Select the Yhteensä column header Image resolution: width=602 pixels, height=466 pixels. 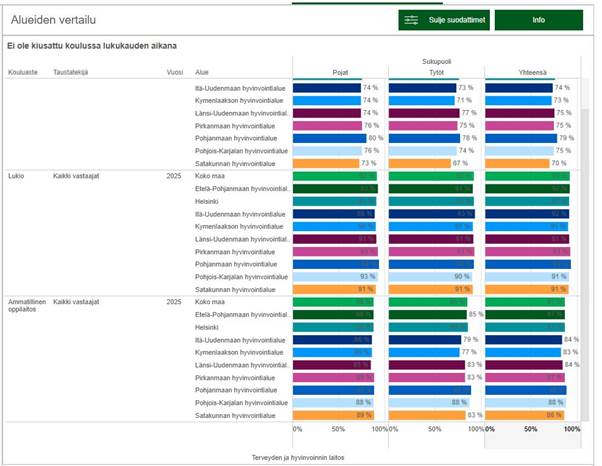[532, 72]
